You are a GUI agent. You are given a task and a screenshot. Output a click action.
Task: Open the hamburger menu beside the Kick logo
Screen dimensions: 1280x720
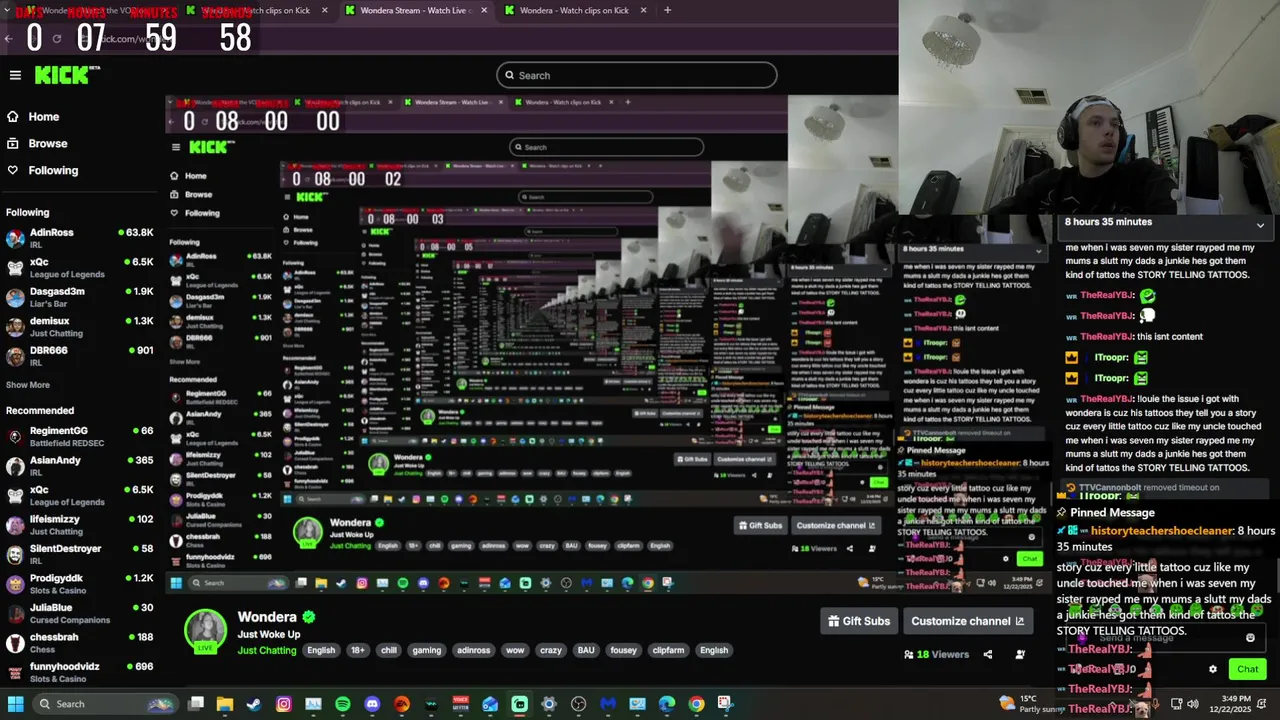click(15, 75)
